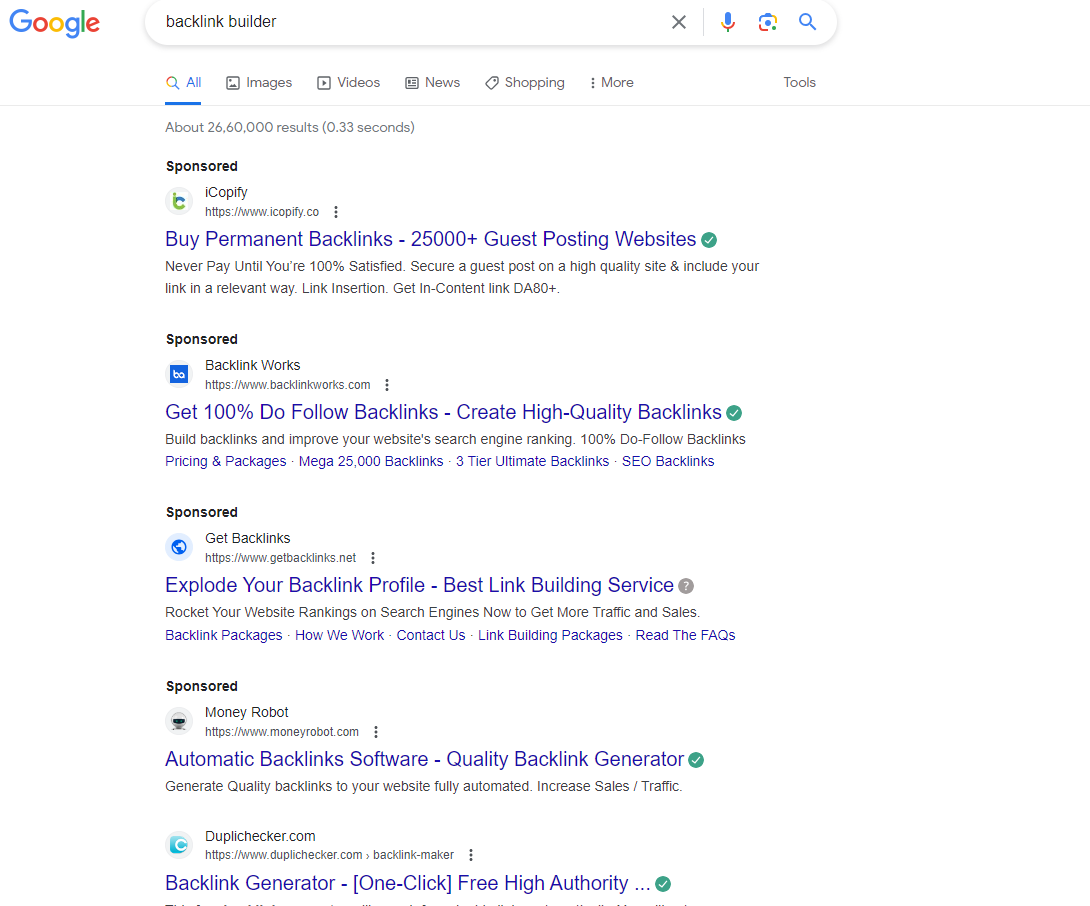
Task: Open 'Explode Your Backlink Profile' headline
Action: pos(419,585)
